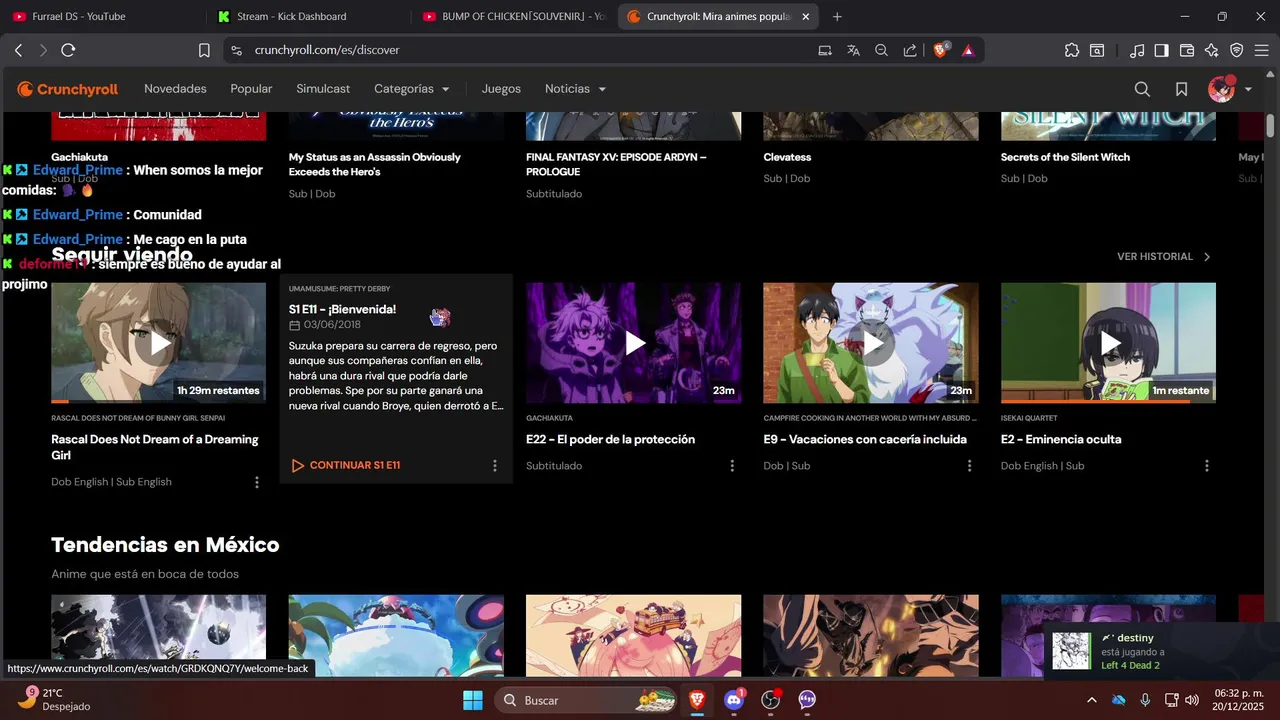Screen dimensions: 1280x720
Task: Click the Crunchyroll logo
Action: pos(68,89)
